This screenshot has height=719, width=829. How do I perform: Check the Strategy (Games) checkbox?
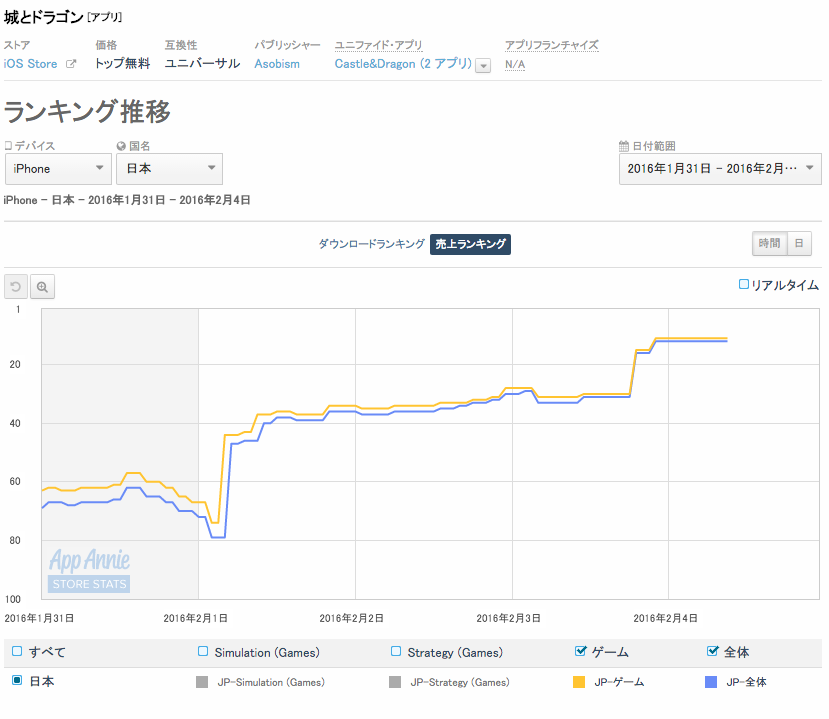pyautogui.click(x=396, y=651)
